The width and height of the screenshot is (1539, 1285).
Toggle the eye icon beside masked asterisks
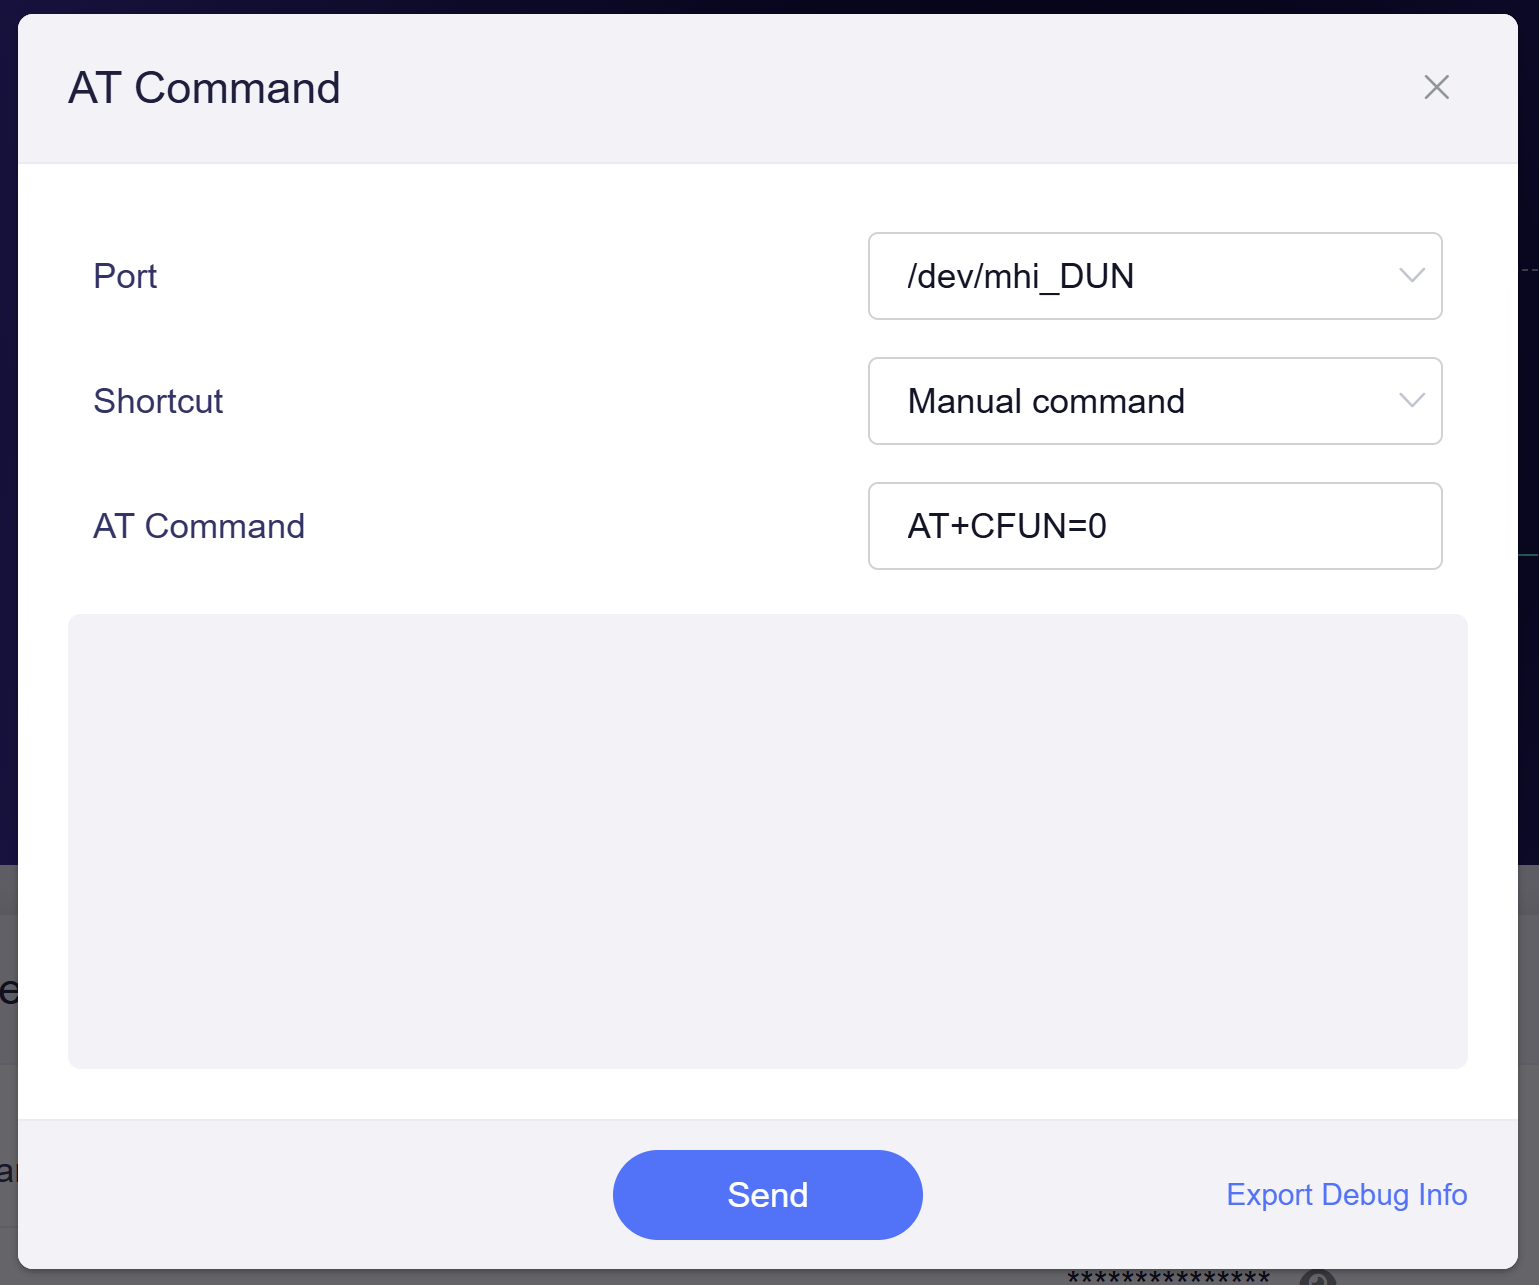[x=1318, y=1279]
